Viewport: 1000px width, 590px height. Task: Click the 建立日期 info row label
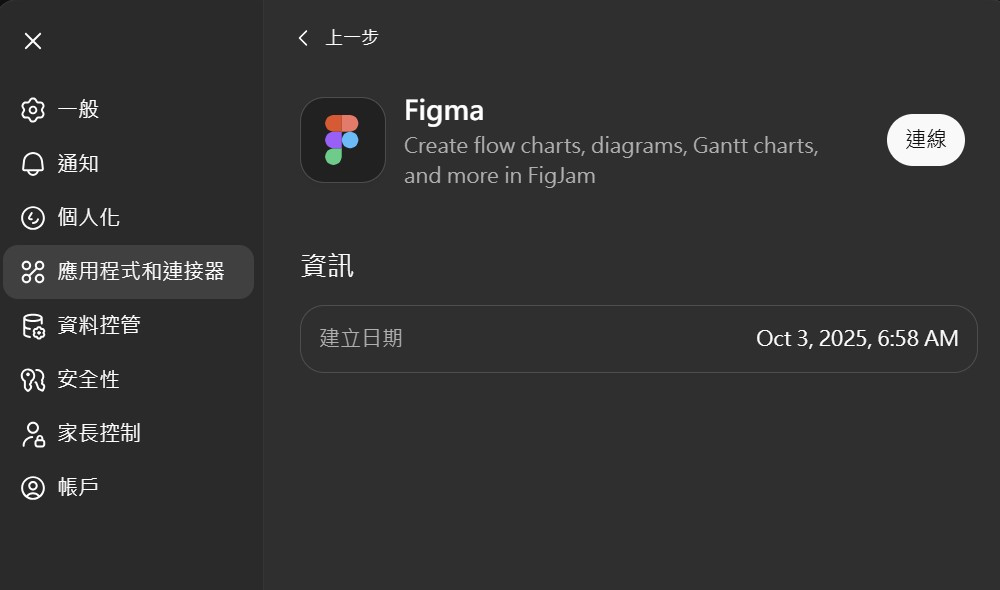361,338
